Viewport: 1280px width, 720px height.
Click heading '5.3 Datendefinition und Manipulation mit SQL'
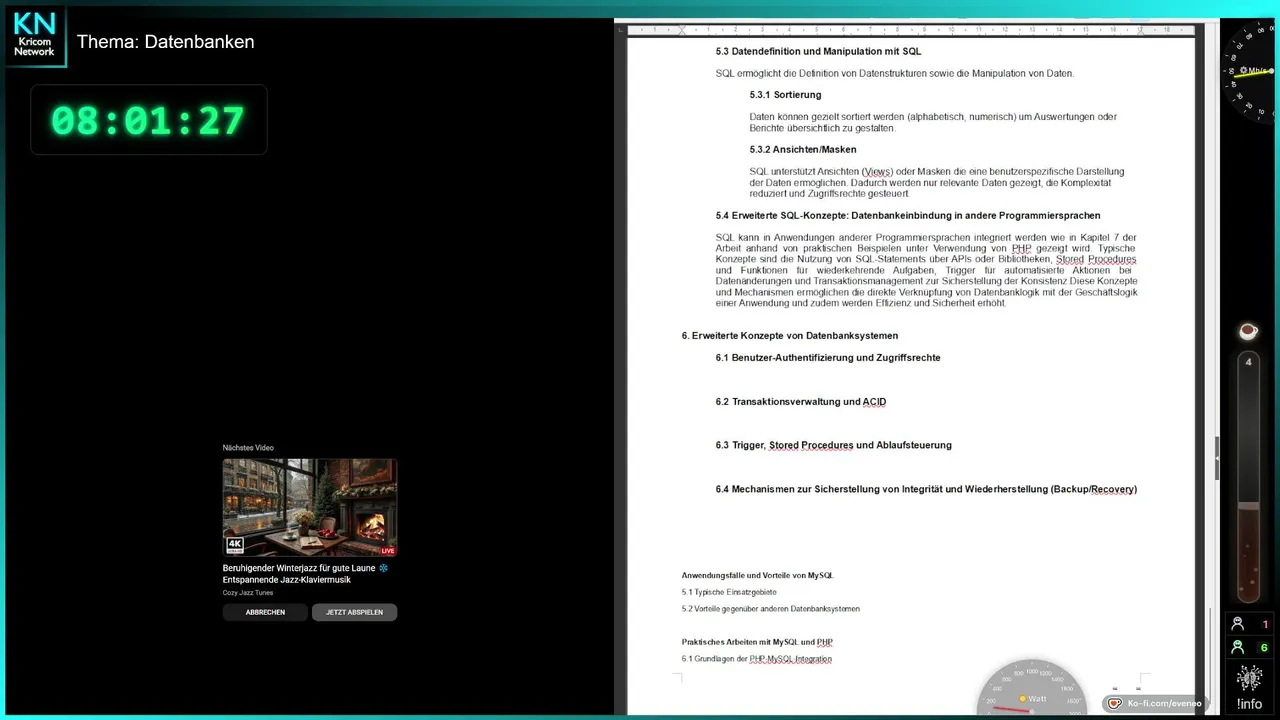coord(818,51)
